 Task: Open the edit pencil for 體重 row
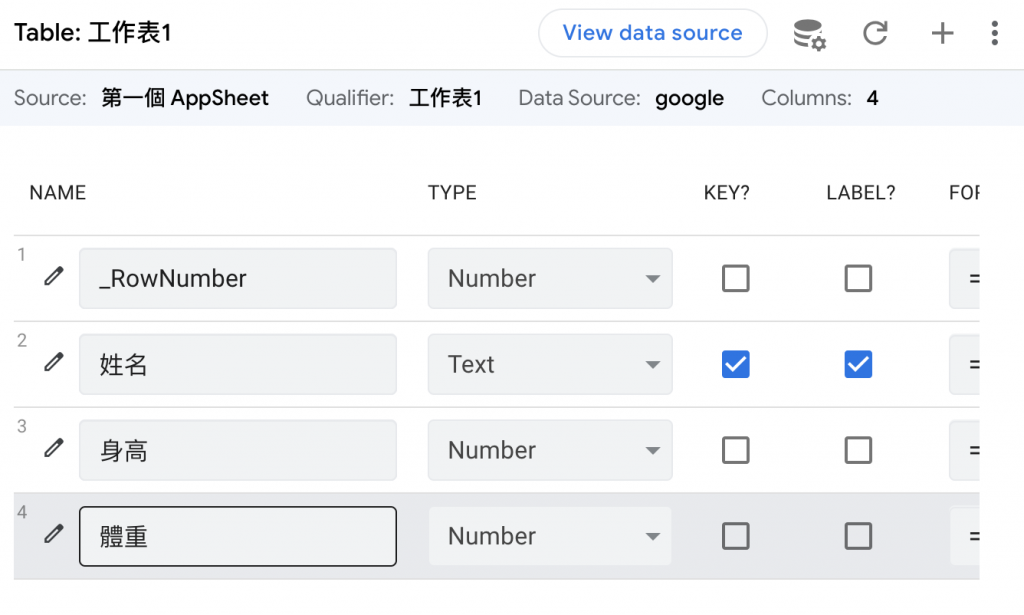pos(54,535)
